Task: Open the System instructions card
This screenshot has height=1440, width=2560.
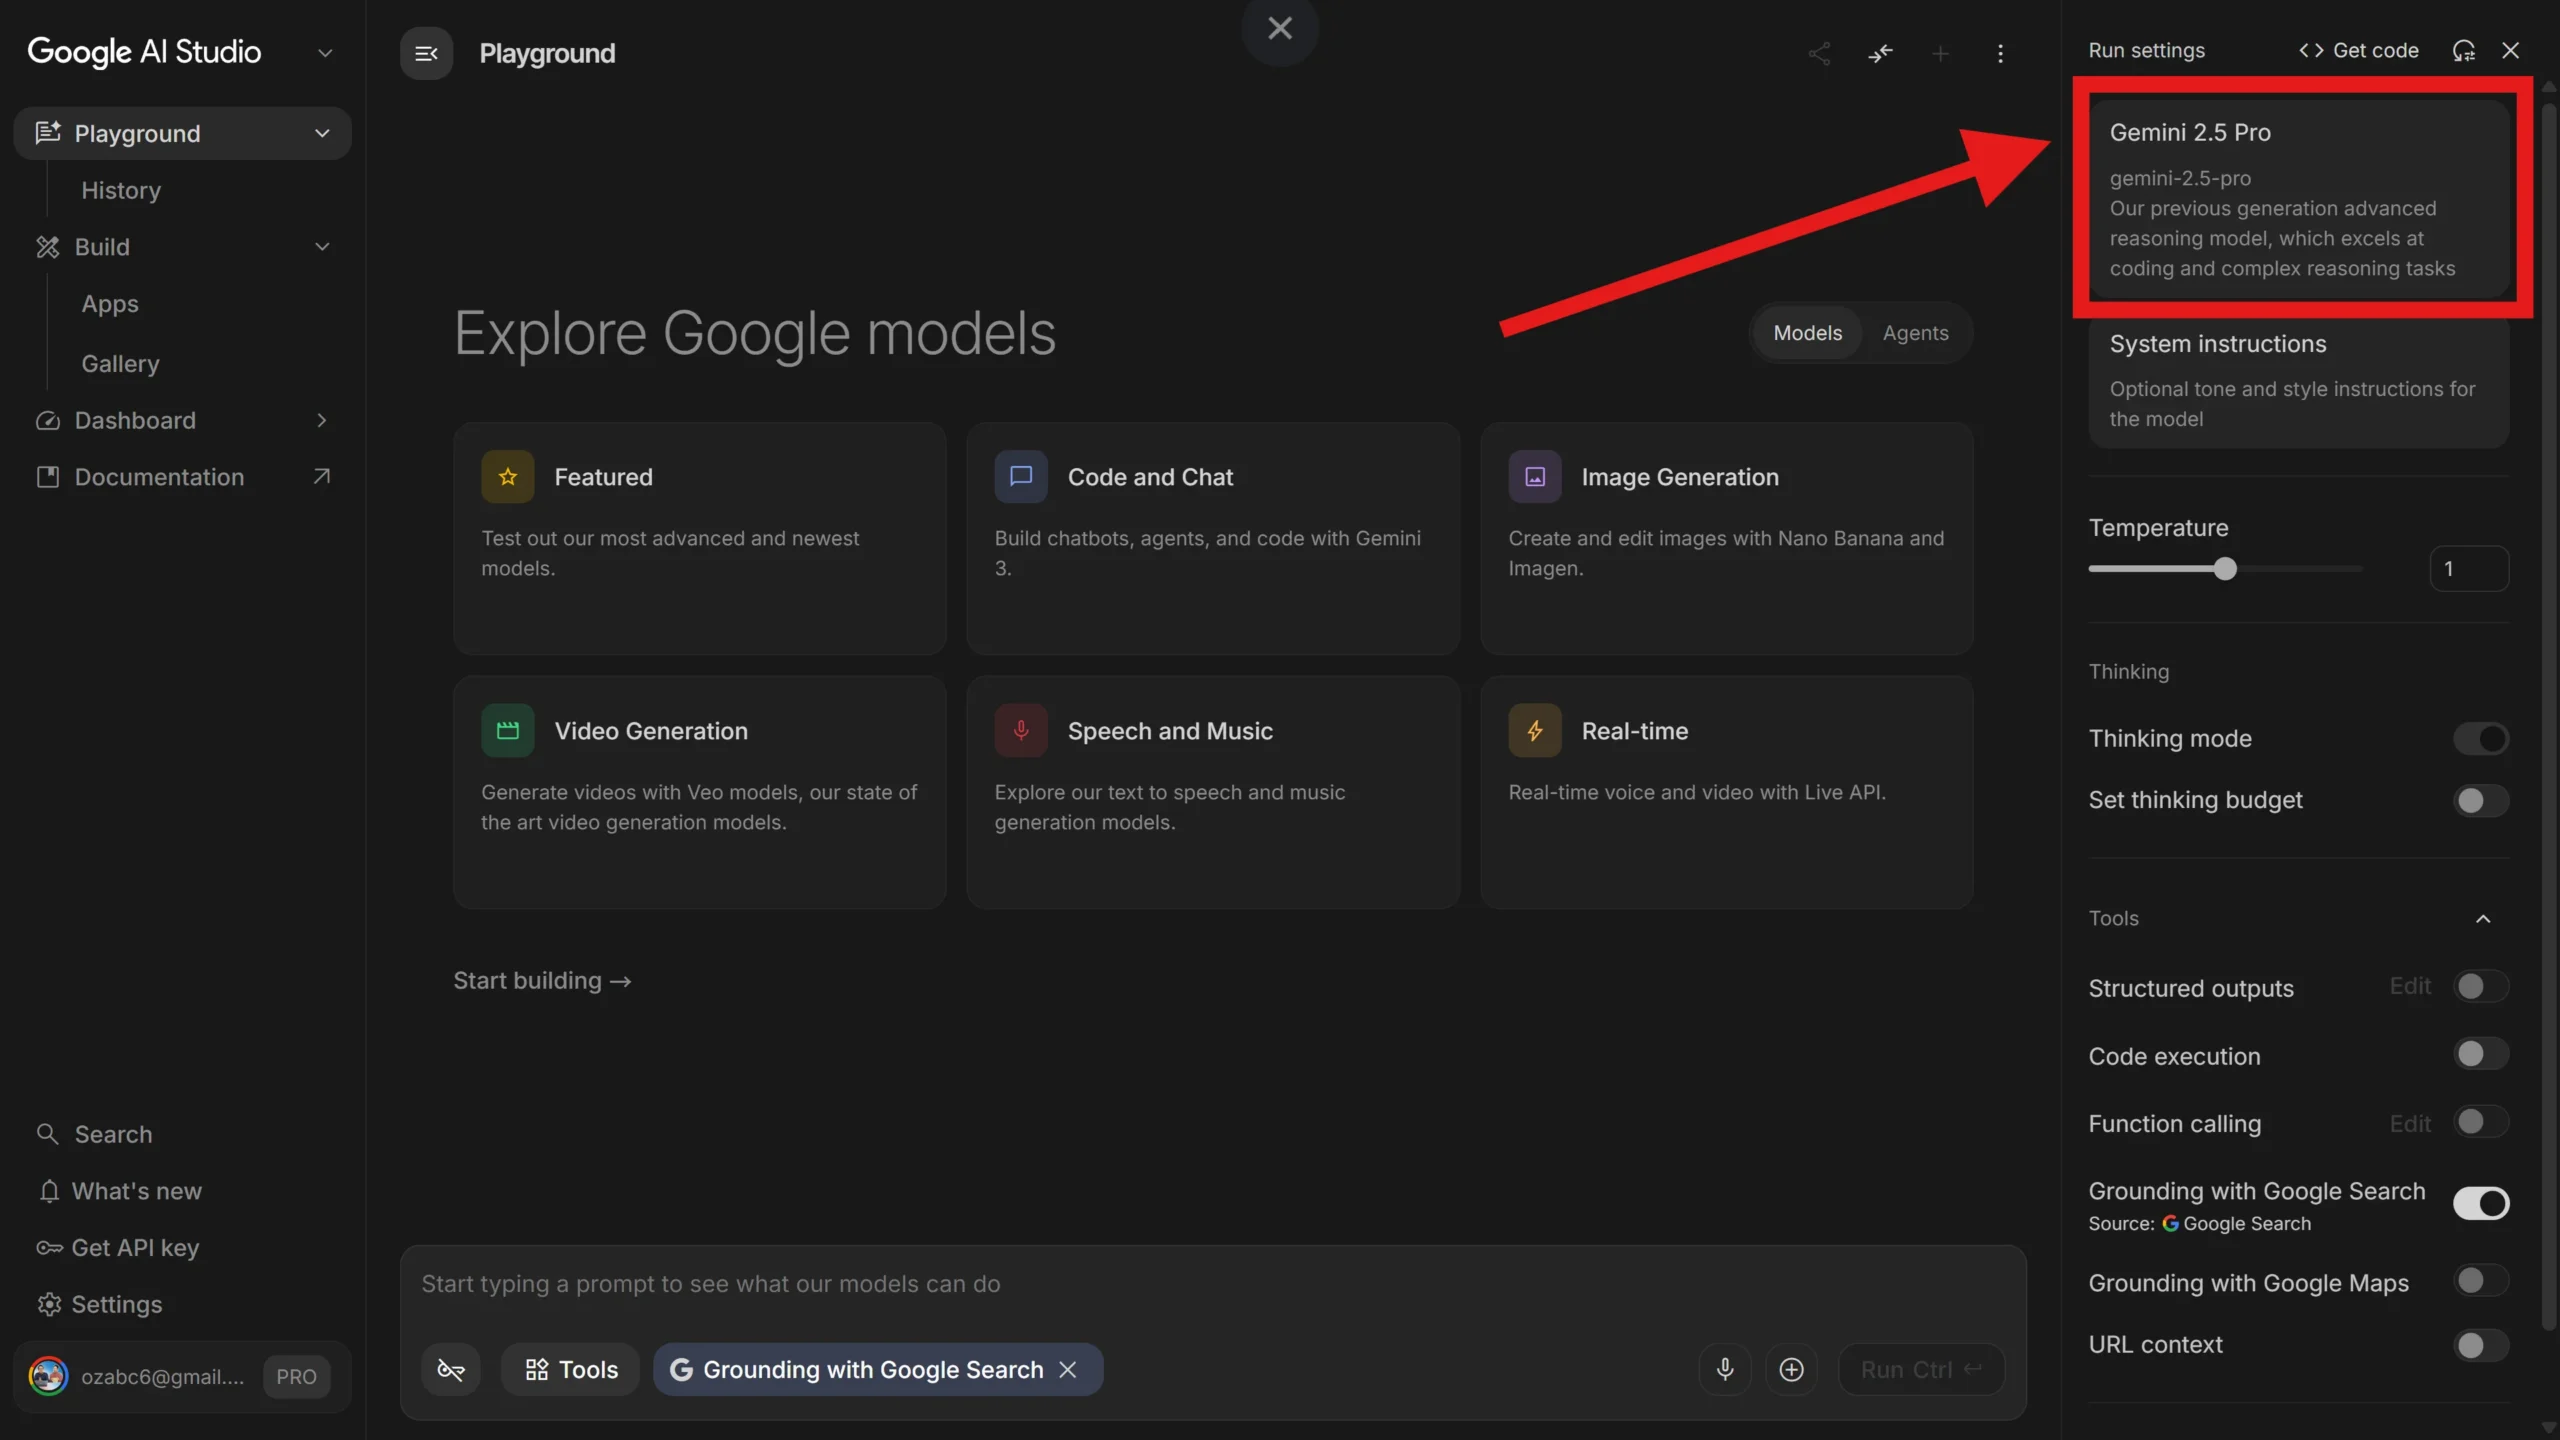Action: point(2299,383)
